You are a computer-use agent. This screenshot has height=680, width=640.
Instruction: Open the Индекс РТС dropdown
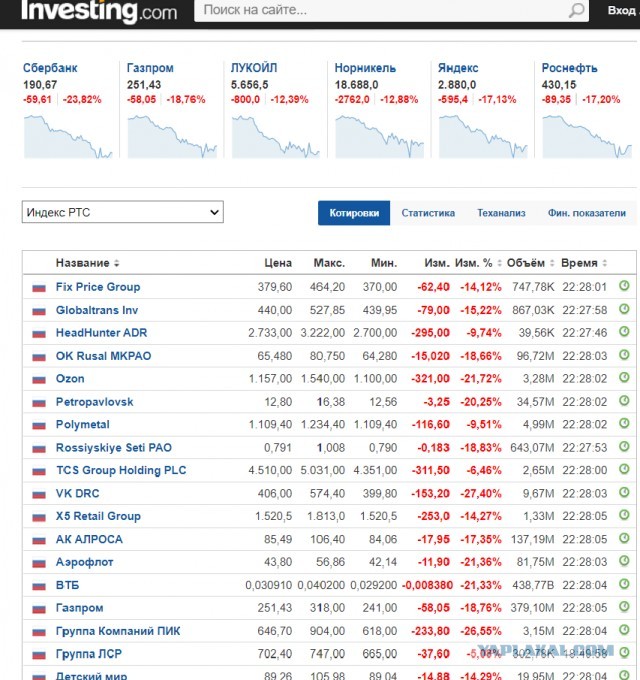(x=123, y=212)
